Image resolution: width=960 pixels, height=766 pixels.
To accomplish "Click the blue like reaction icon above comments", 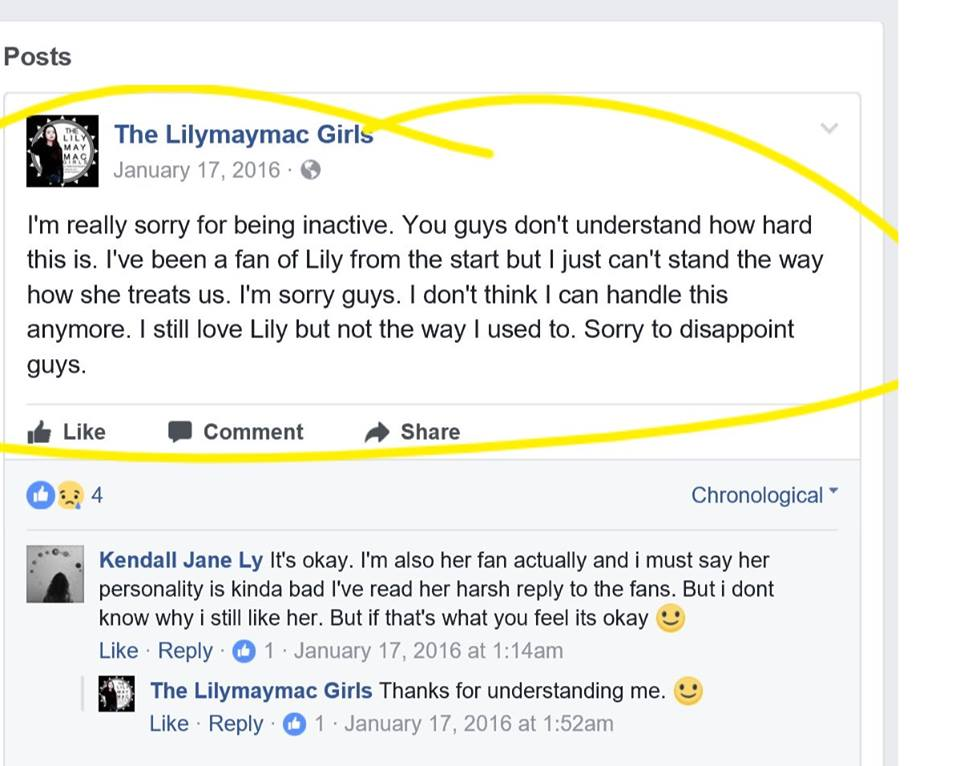I will pyautogui.click(x=40, y=494).
